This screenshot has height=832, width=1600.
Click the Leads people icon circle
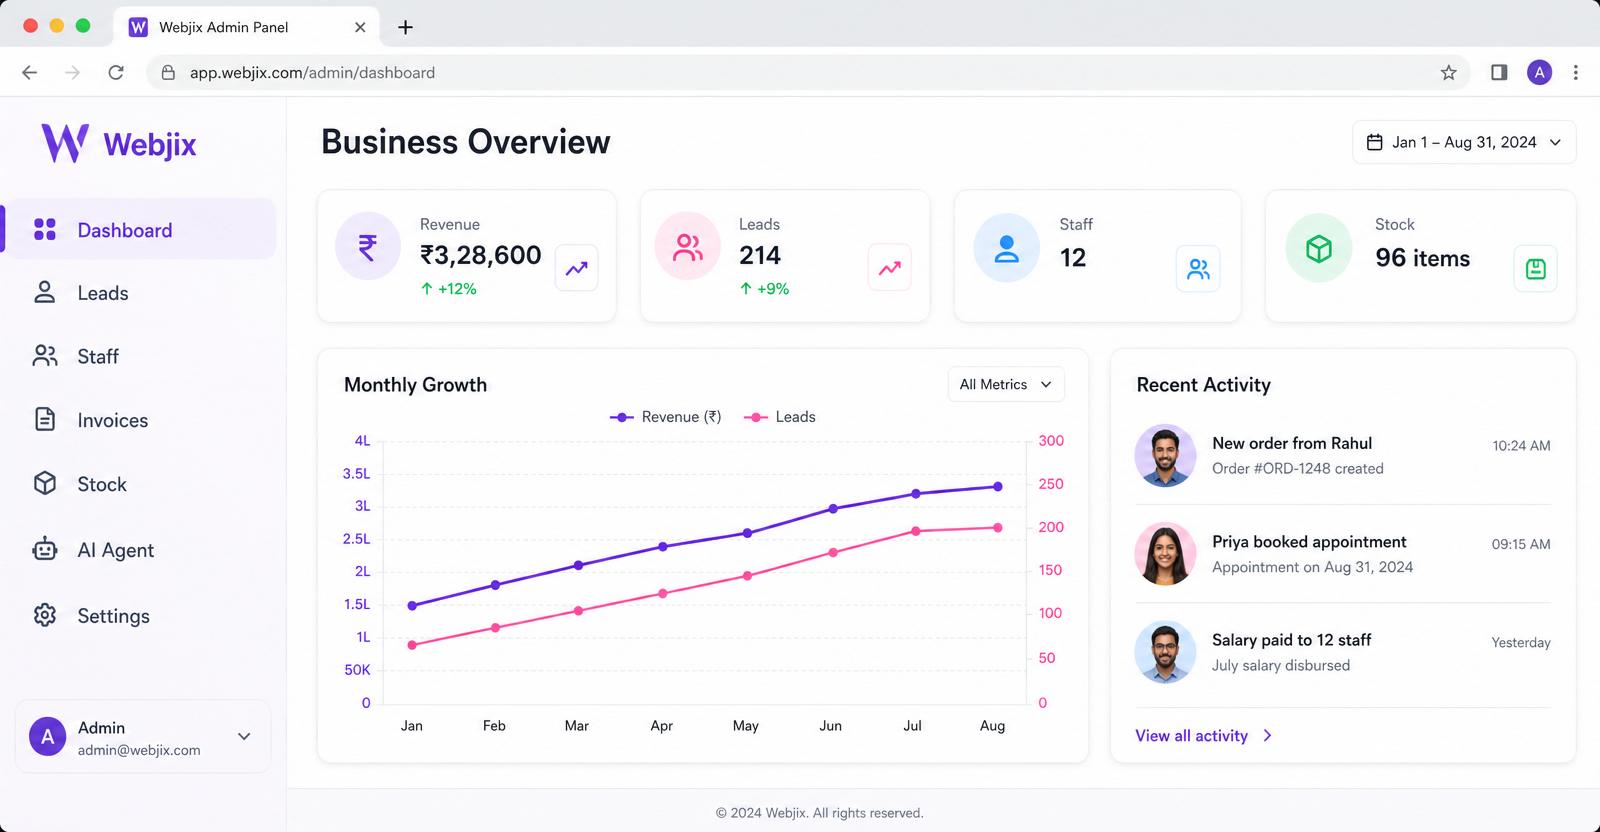coord(688,246)
